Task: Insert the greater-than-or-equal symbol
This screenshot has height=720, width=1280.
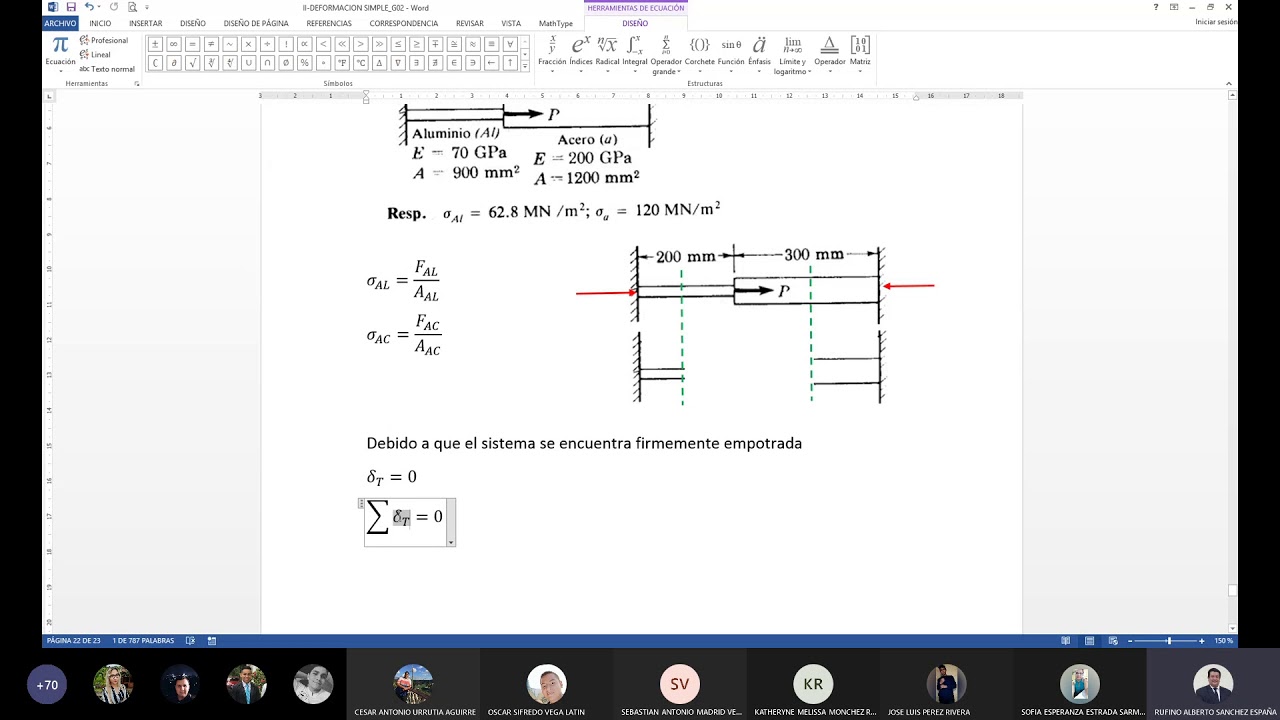Action: coord(417,44)
